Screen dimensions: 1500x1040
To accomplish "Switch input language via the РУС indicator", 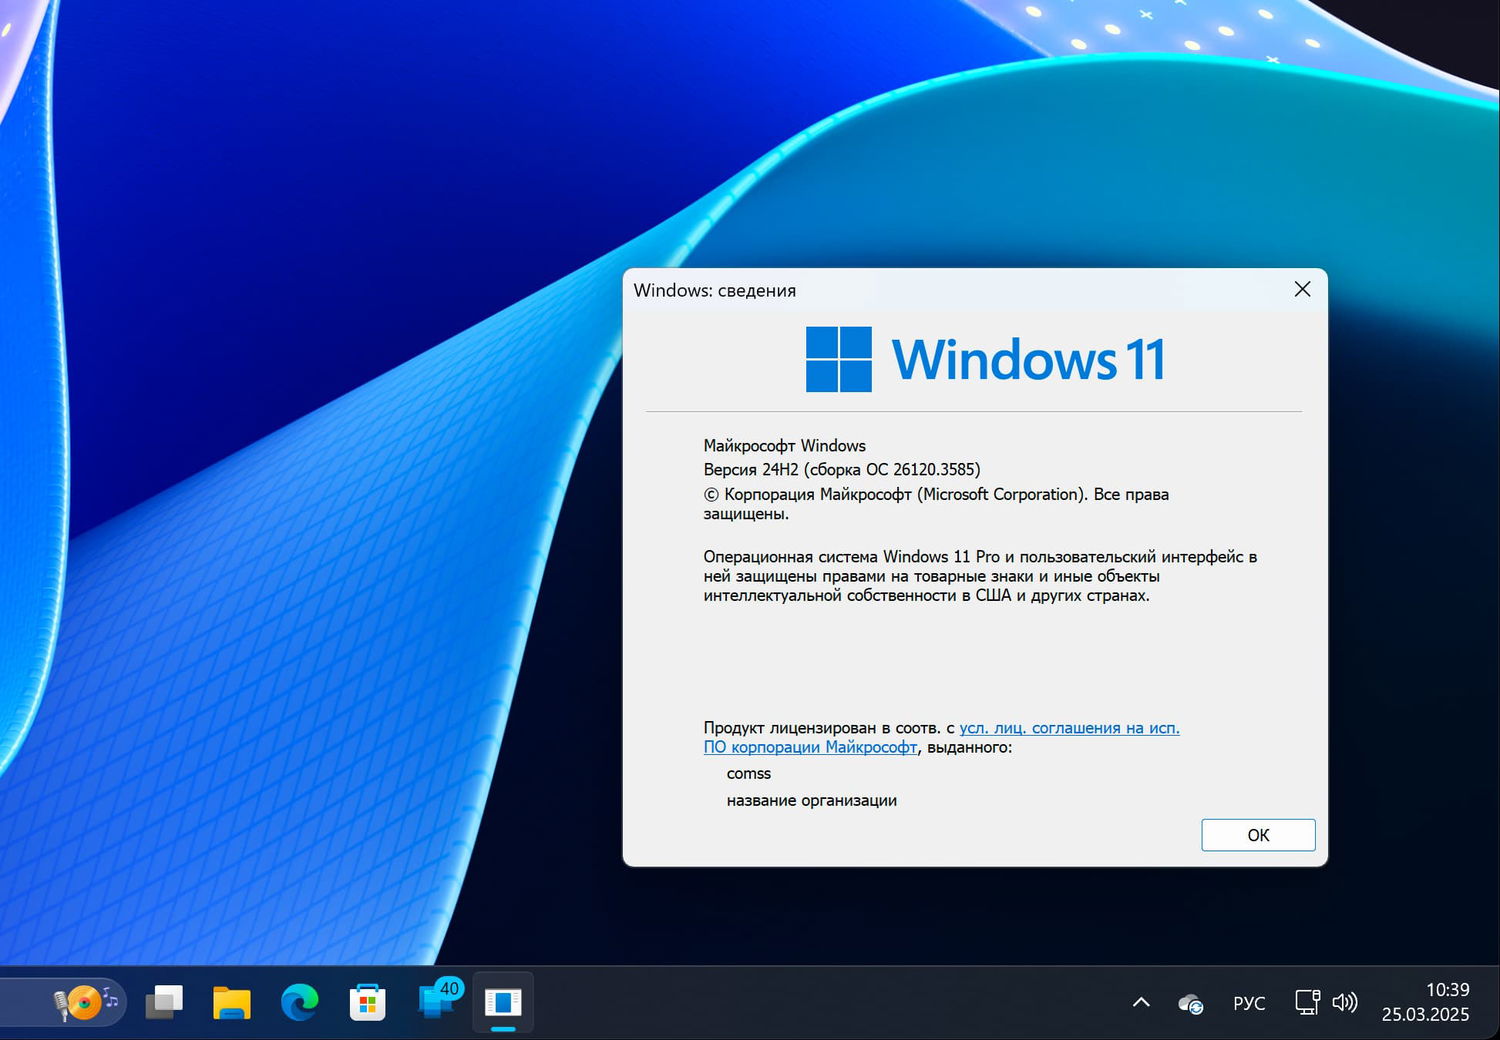I will 1249,1002.
